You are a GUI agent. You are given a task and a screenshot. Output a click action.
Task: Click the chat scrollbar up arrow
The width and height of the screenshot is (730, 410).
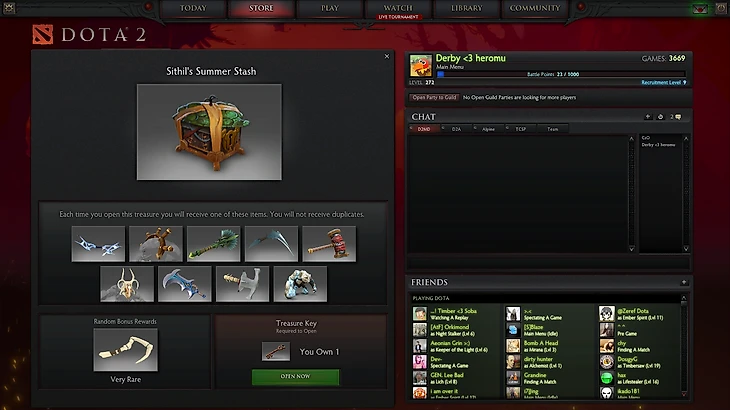(631, 139)
